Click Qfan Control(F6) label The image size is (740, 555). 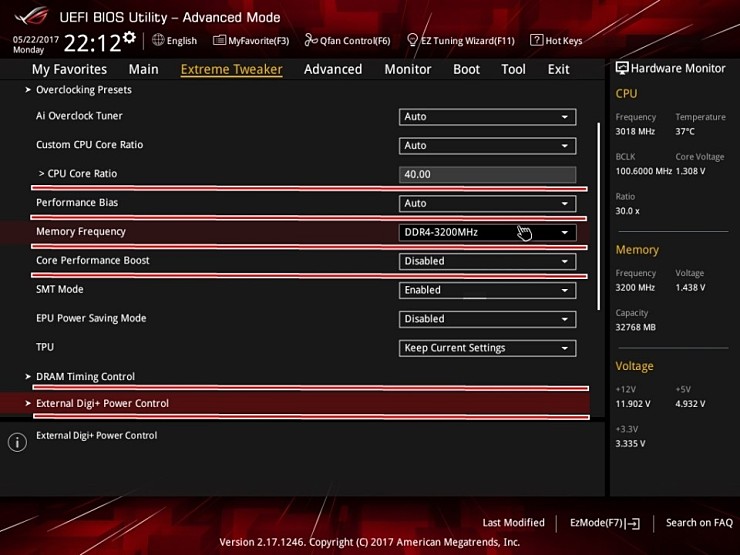pyautogui.click(x=355, y=41)
